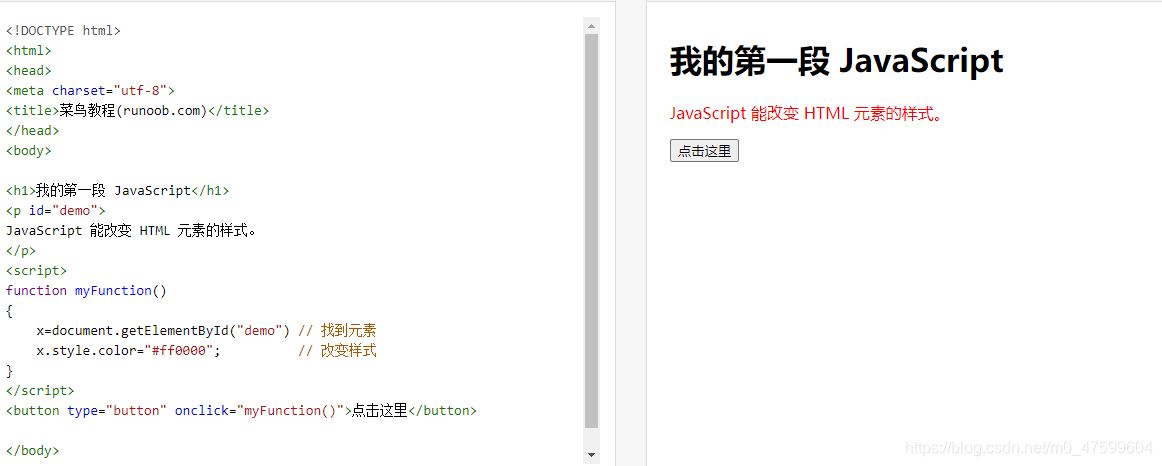Click the opening <script> tag line
1162x466 pixels.
coord(36,271)
